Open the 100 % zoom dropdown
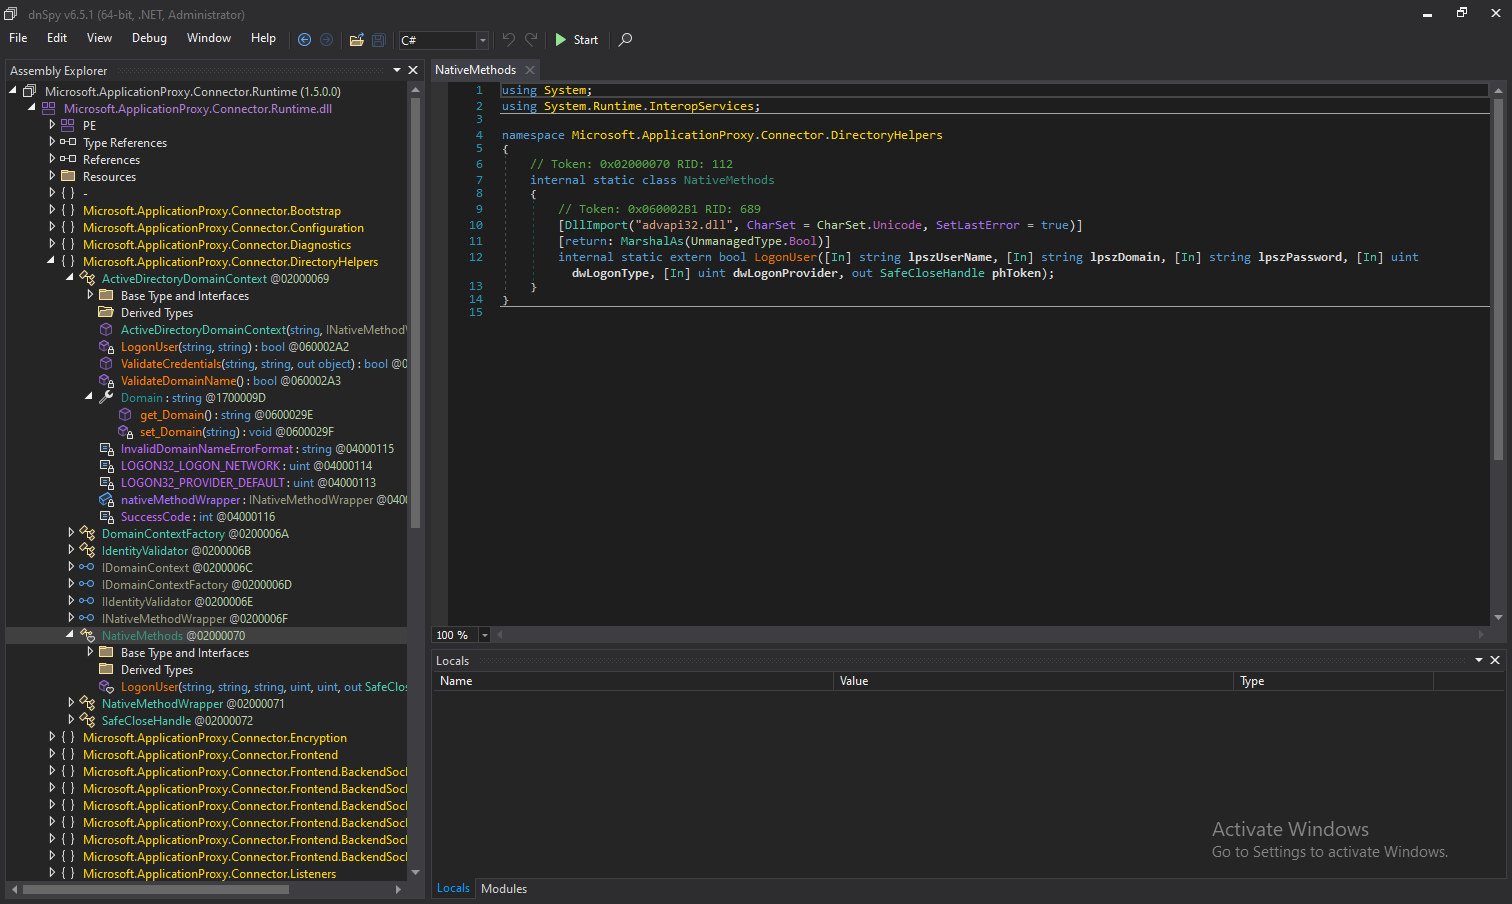The height and width of the screenshot is (904, 1512). 485,635
